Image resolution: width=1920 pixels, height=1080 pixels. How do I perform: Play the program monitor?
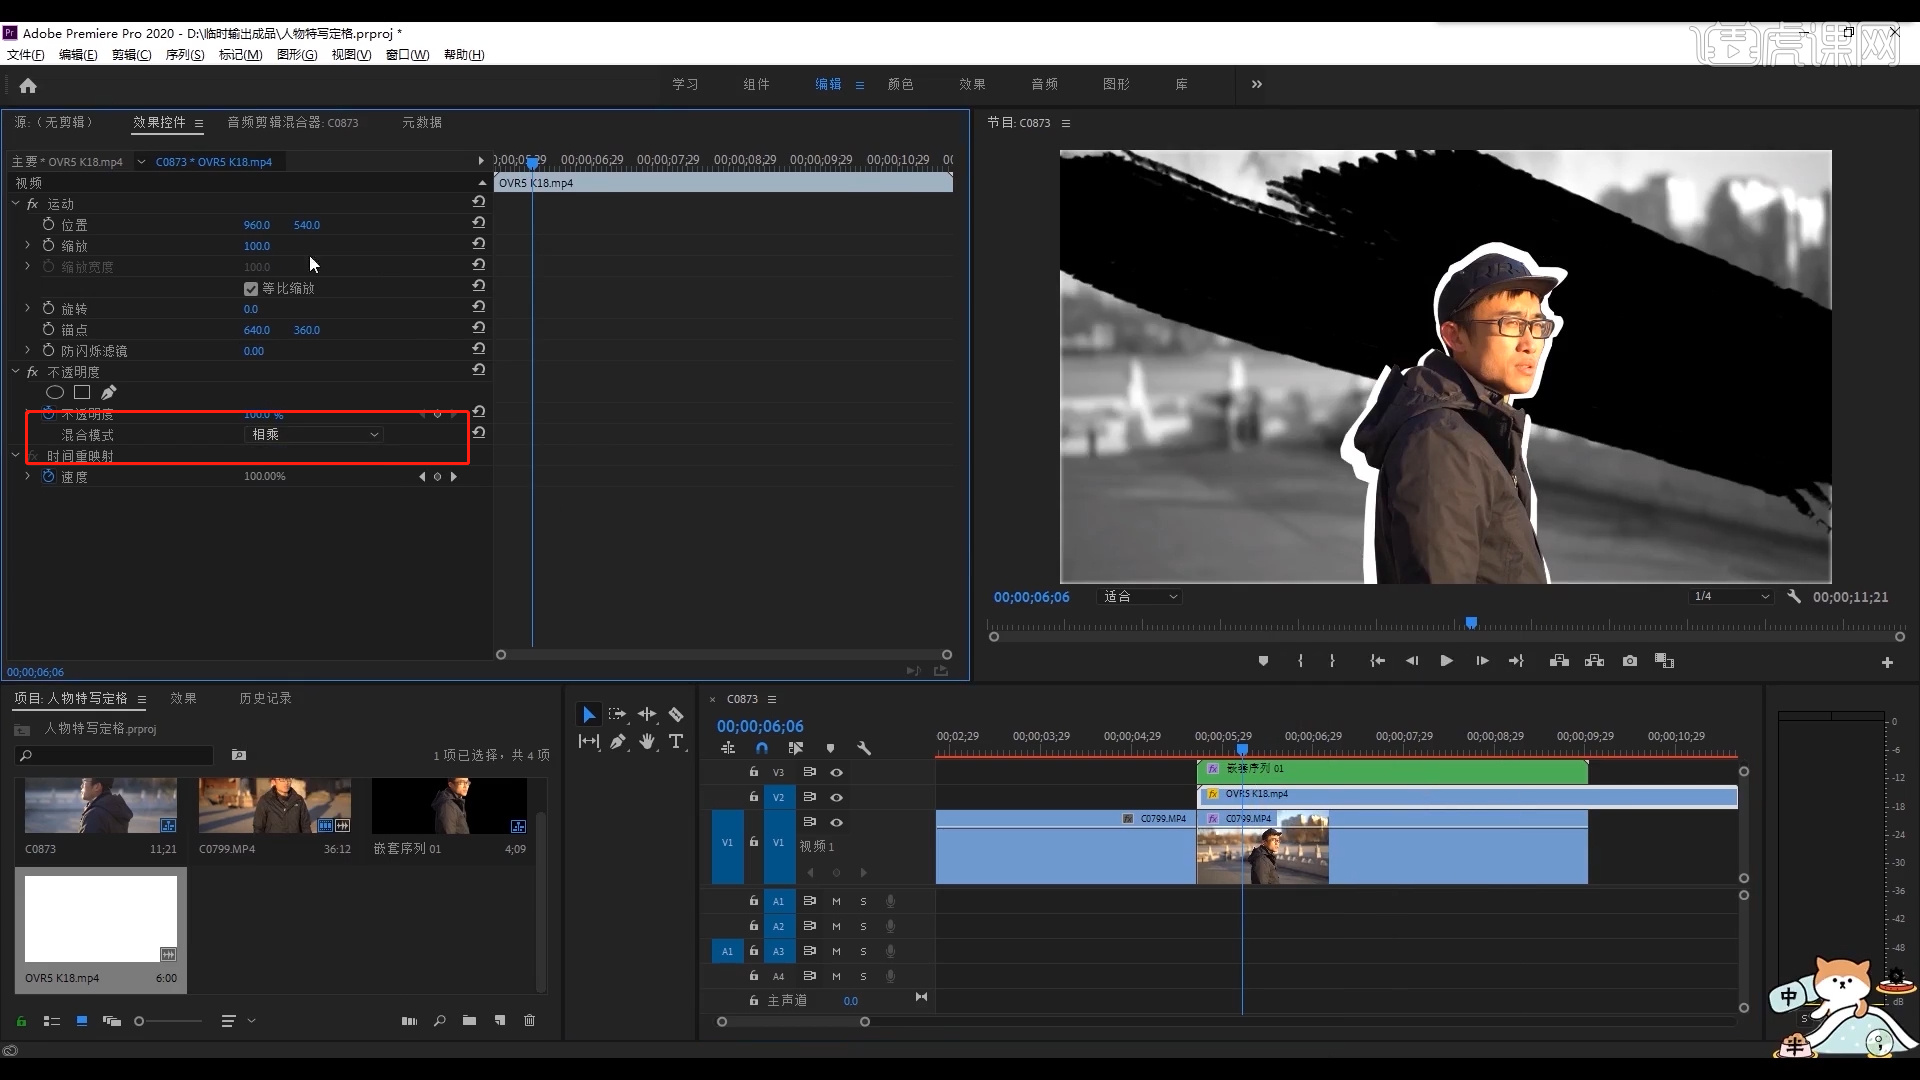pyautogui.click(x=1446, y=661)
